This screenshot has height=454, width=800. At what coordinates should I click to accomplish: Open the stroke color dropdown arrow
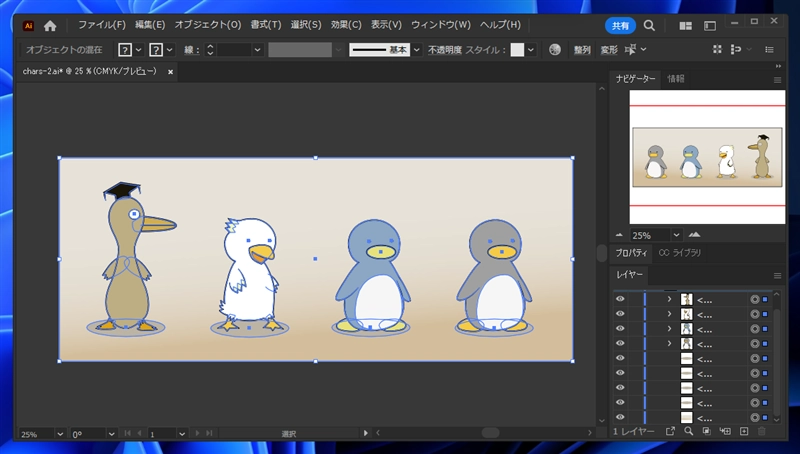(169, 50)
